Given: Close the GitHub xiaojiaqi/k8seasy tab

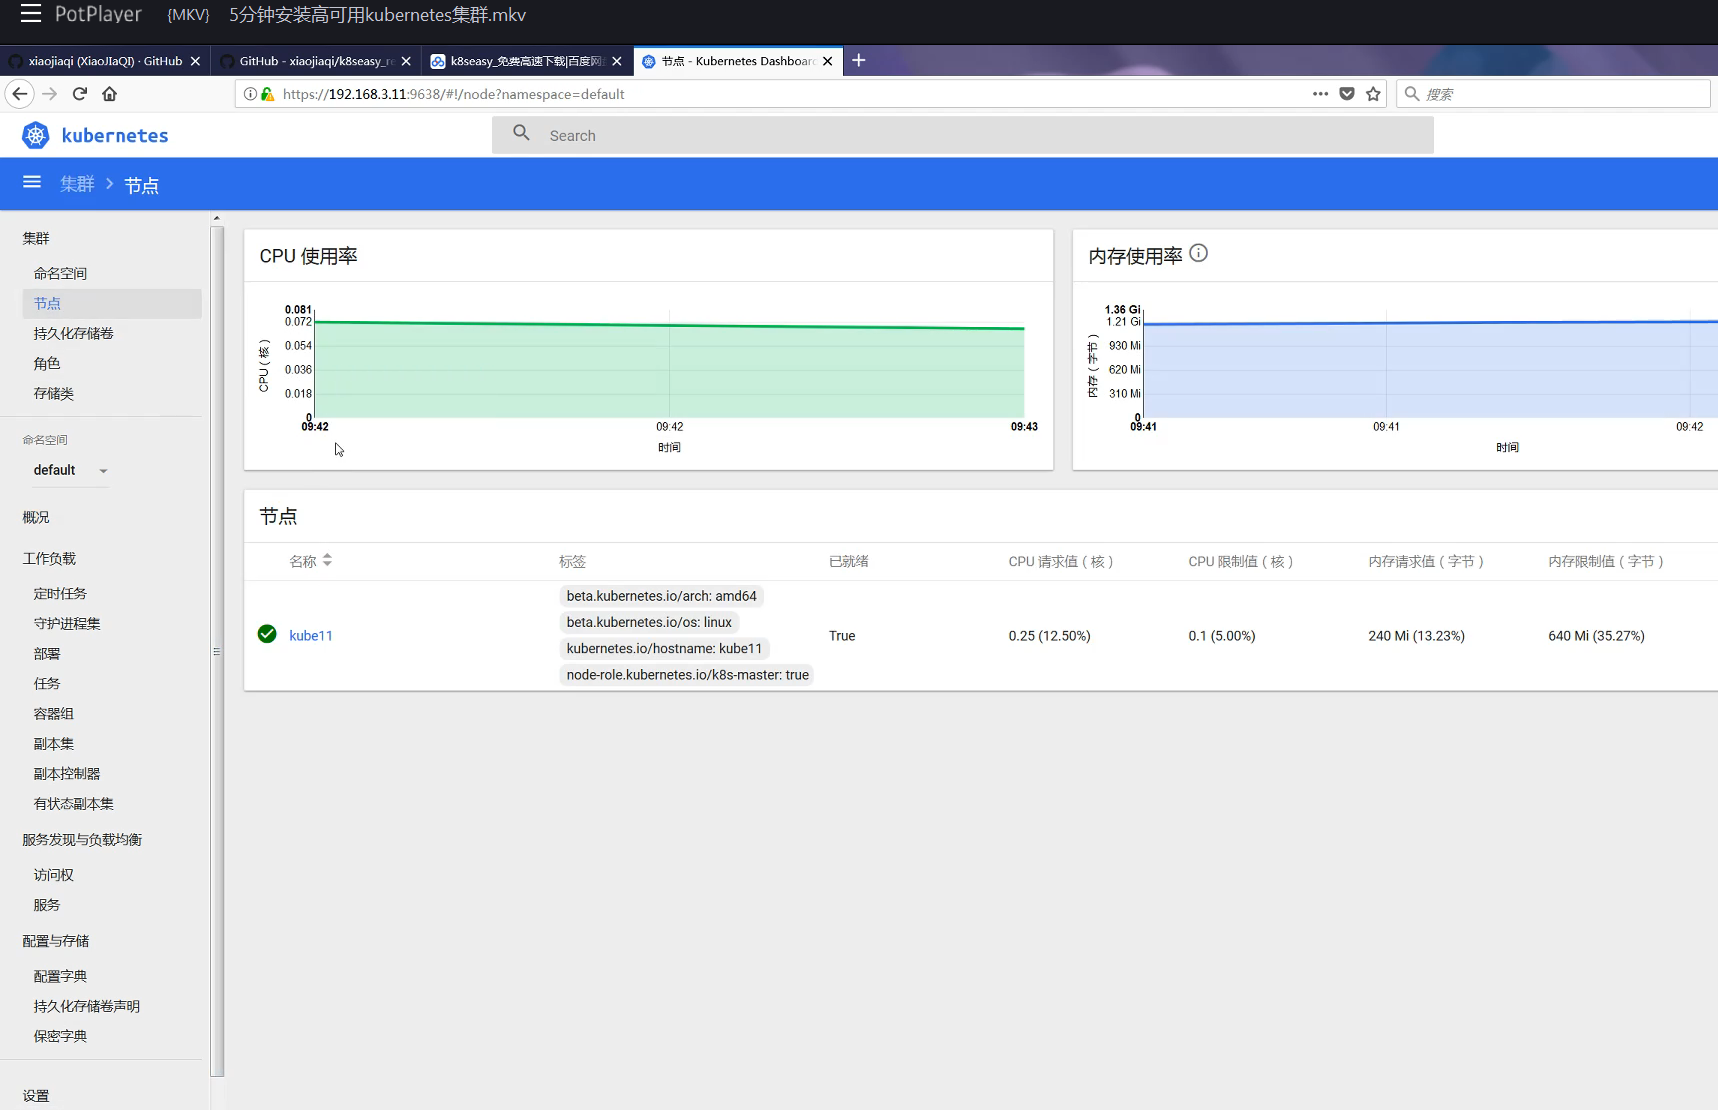Looking at the screenshot, I should [x=406, y=61].
